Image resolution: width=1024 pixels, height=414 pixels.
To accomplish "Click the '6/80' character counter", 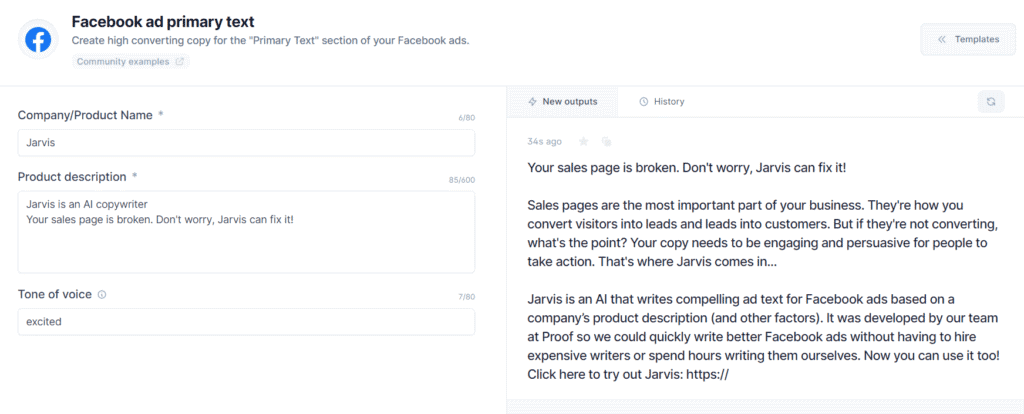I will click(466, 118).
